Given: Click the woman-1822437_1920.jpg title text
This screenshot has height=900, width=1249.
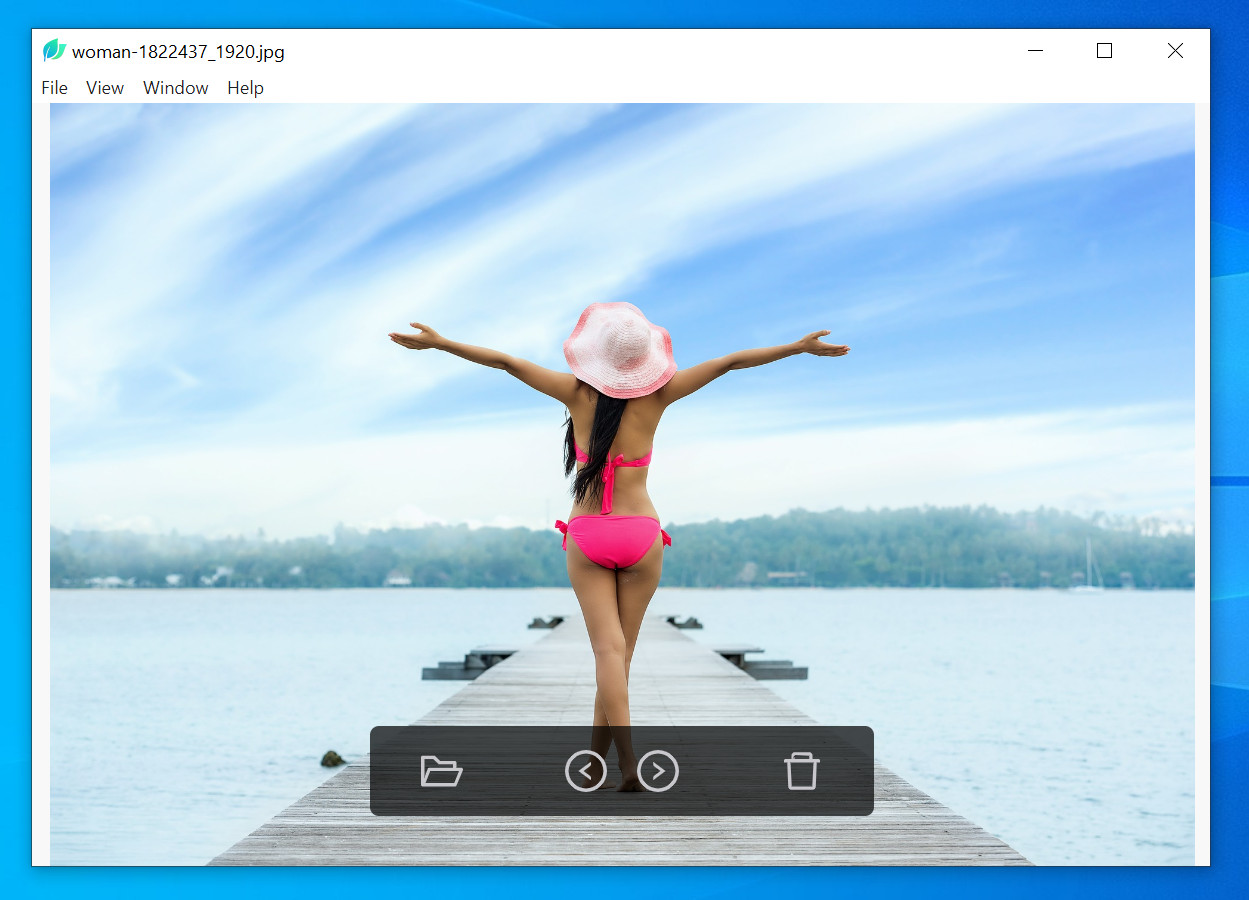Looking at the screenshot, I should [178, 52].
